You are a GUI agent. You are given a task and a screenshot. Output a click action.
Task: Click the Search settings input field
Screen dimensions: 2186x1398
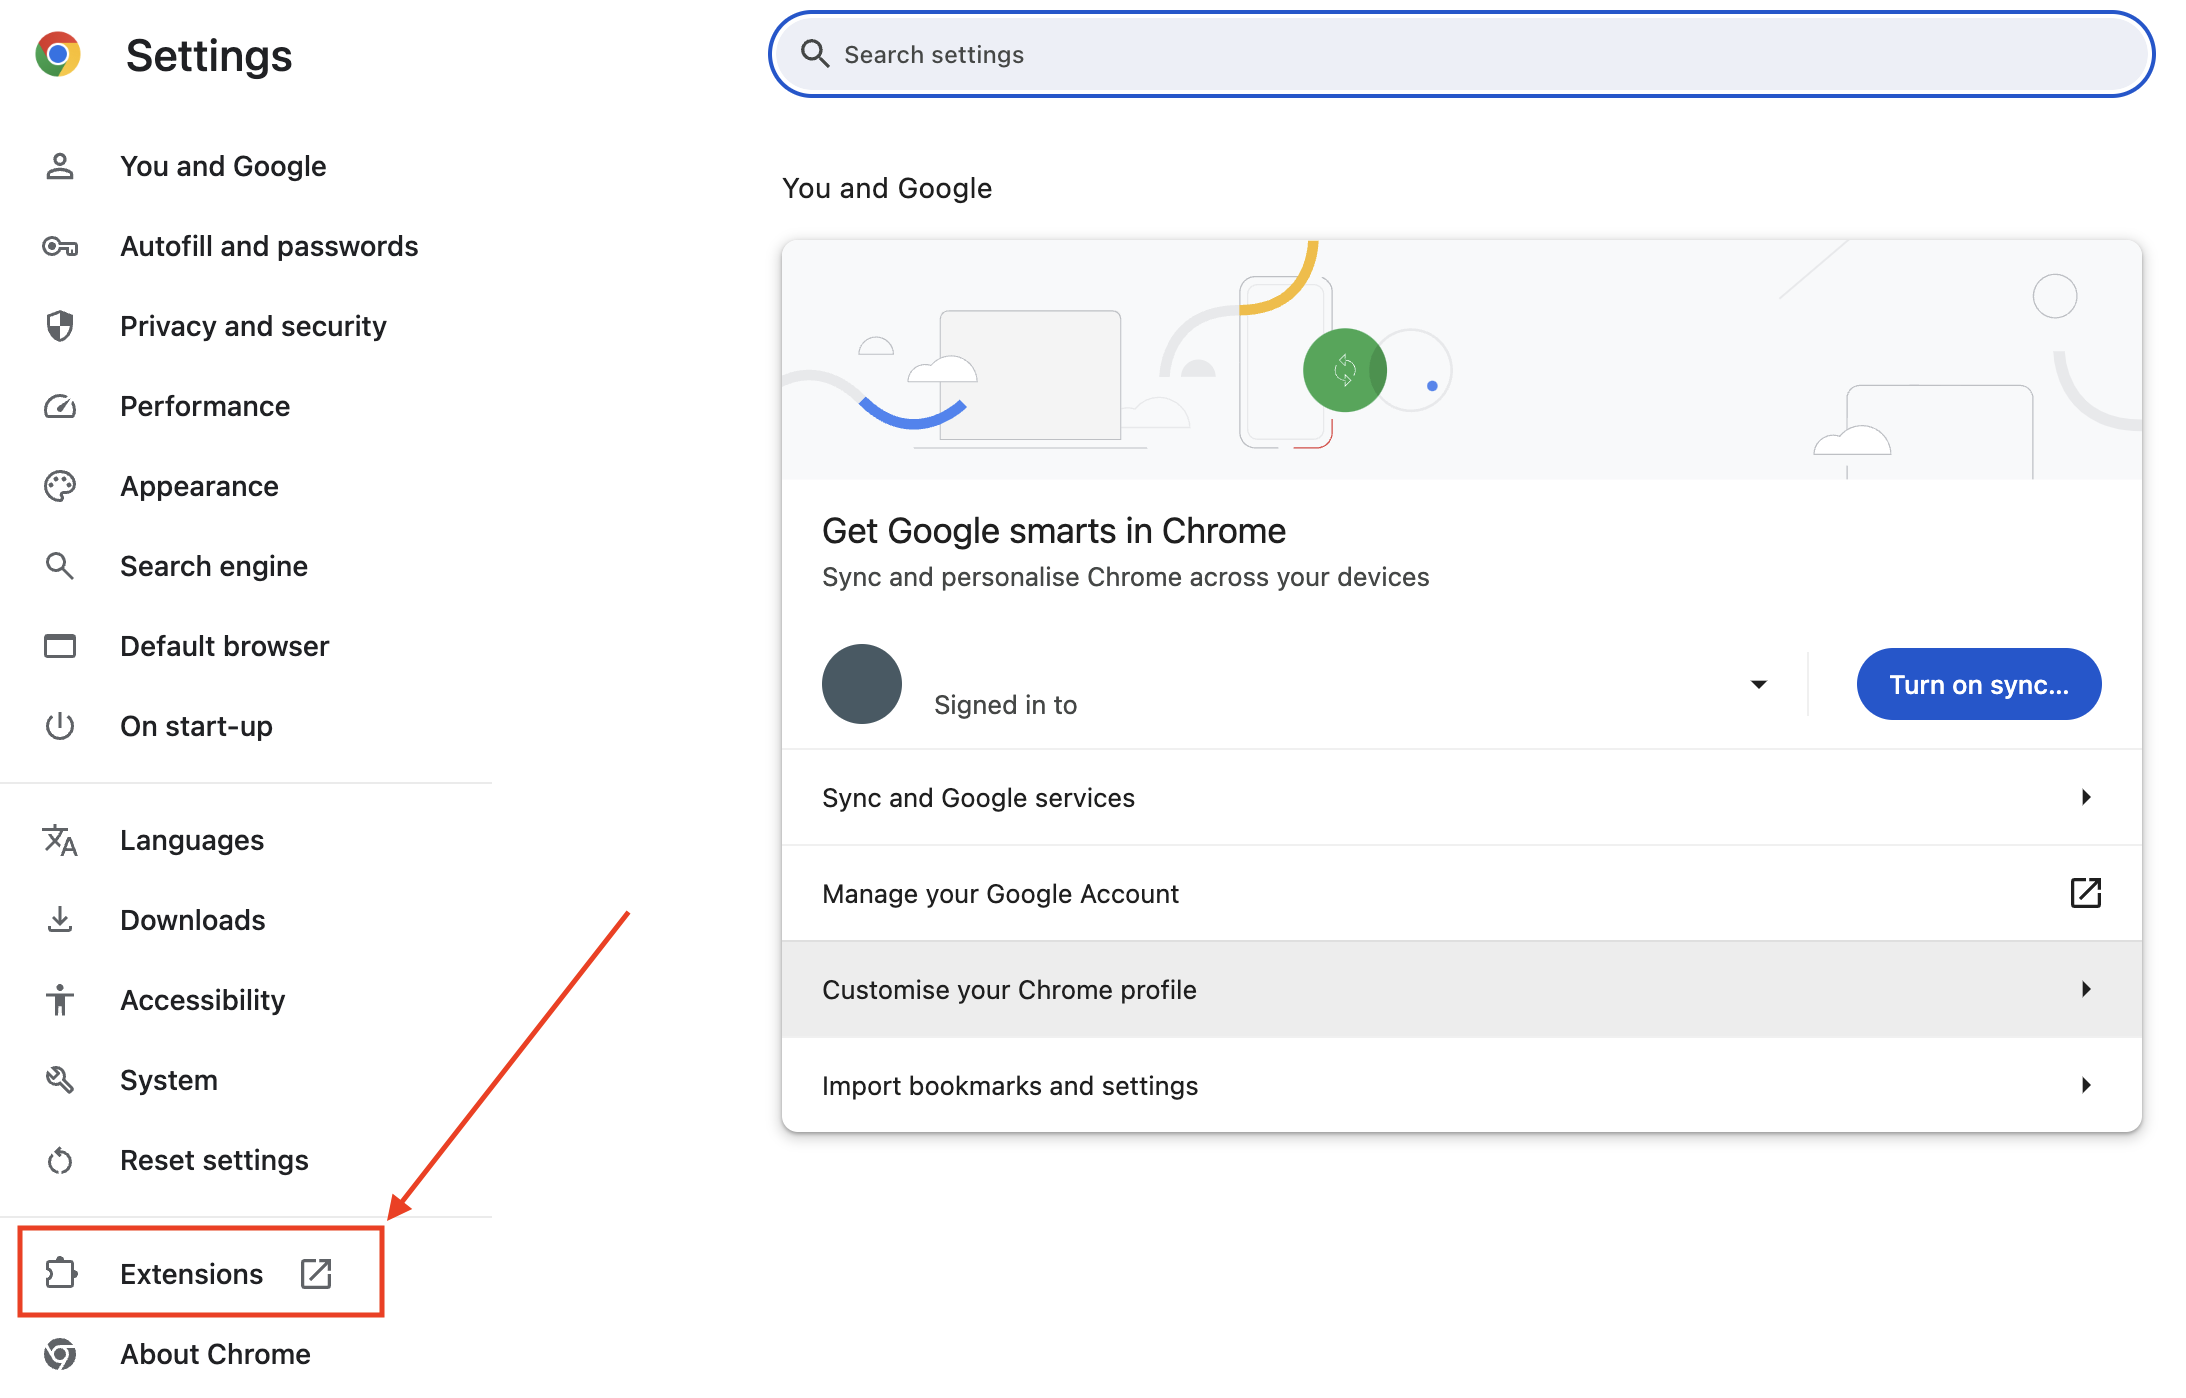click(x=1460, y=55)
